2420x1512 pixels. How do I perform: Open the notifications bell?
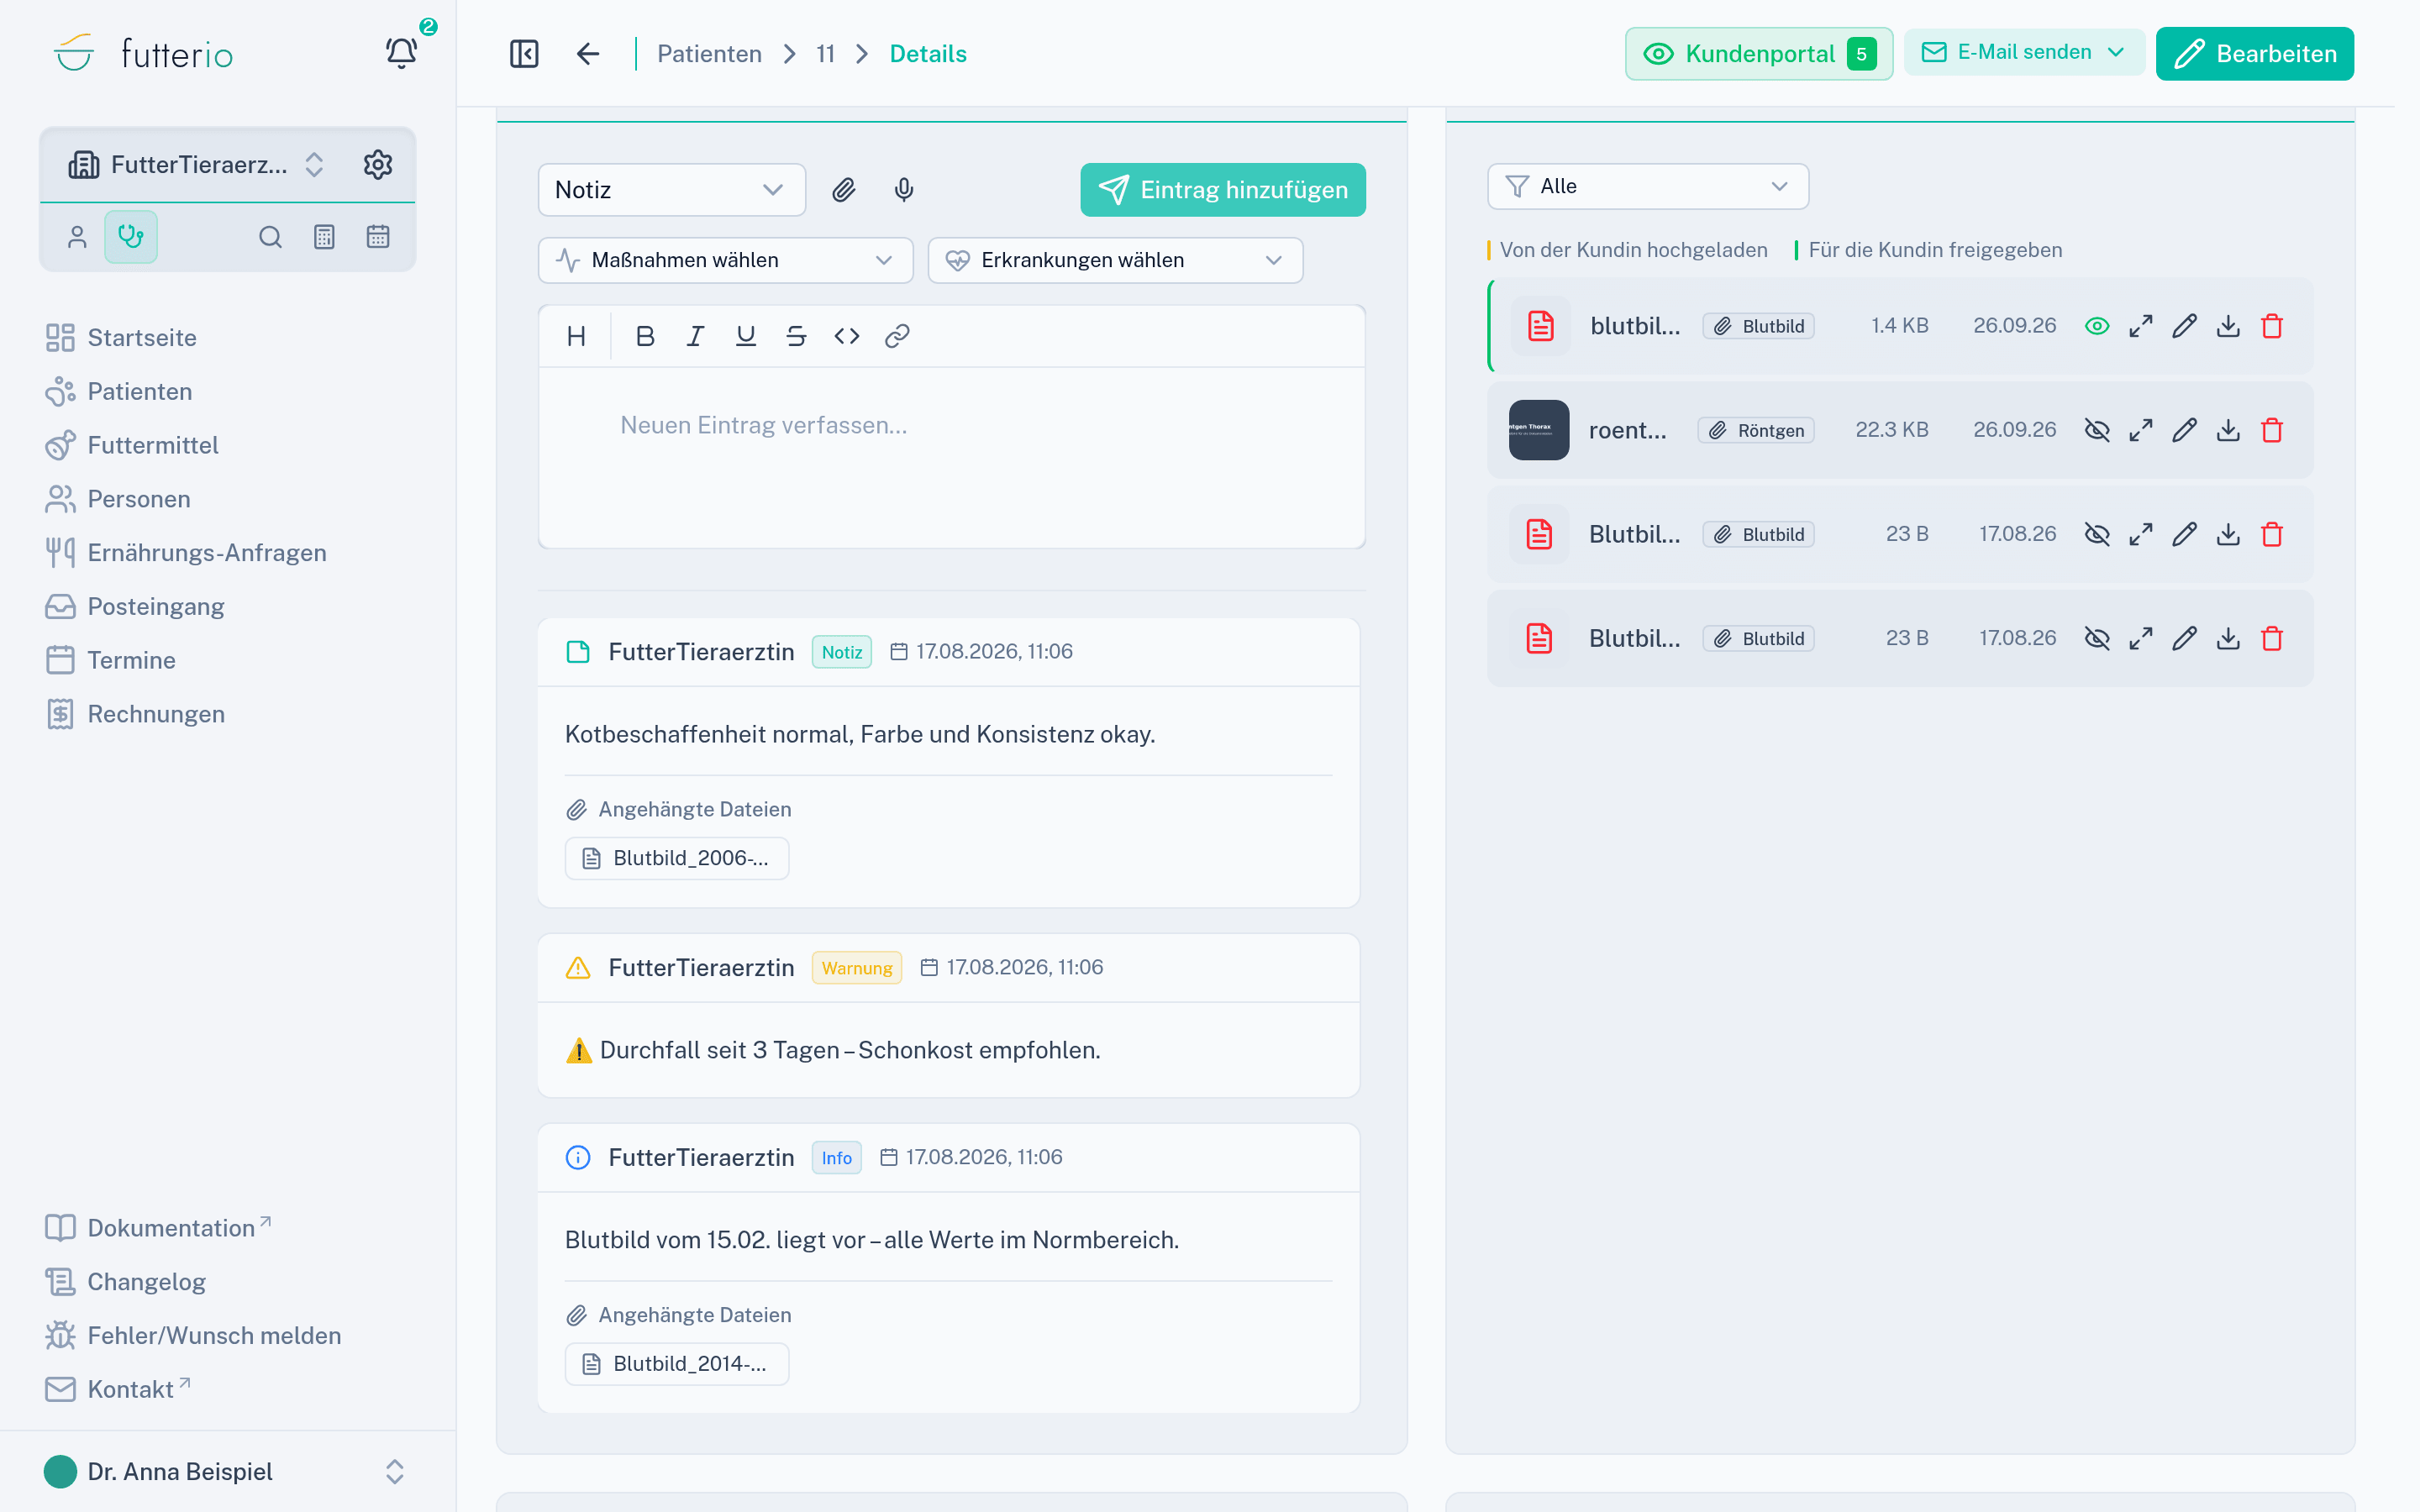[x=401, y=53]
